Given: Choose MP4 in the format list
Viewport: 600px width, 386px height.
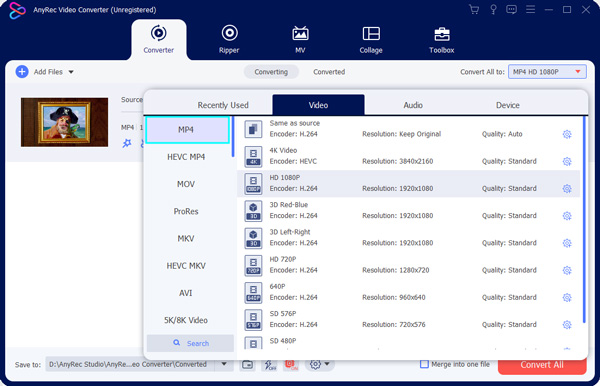Looking at the screenshot, I should (x=188, y=130).
